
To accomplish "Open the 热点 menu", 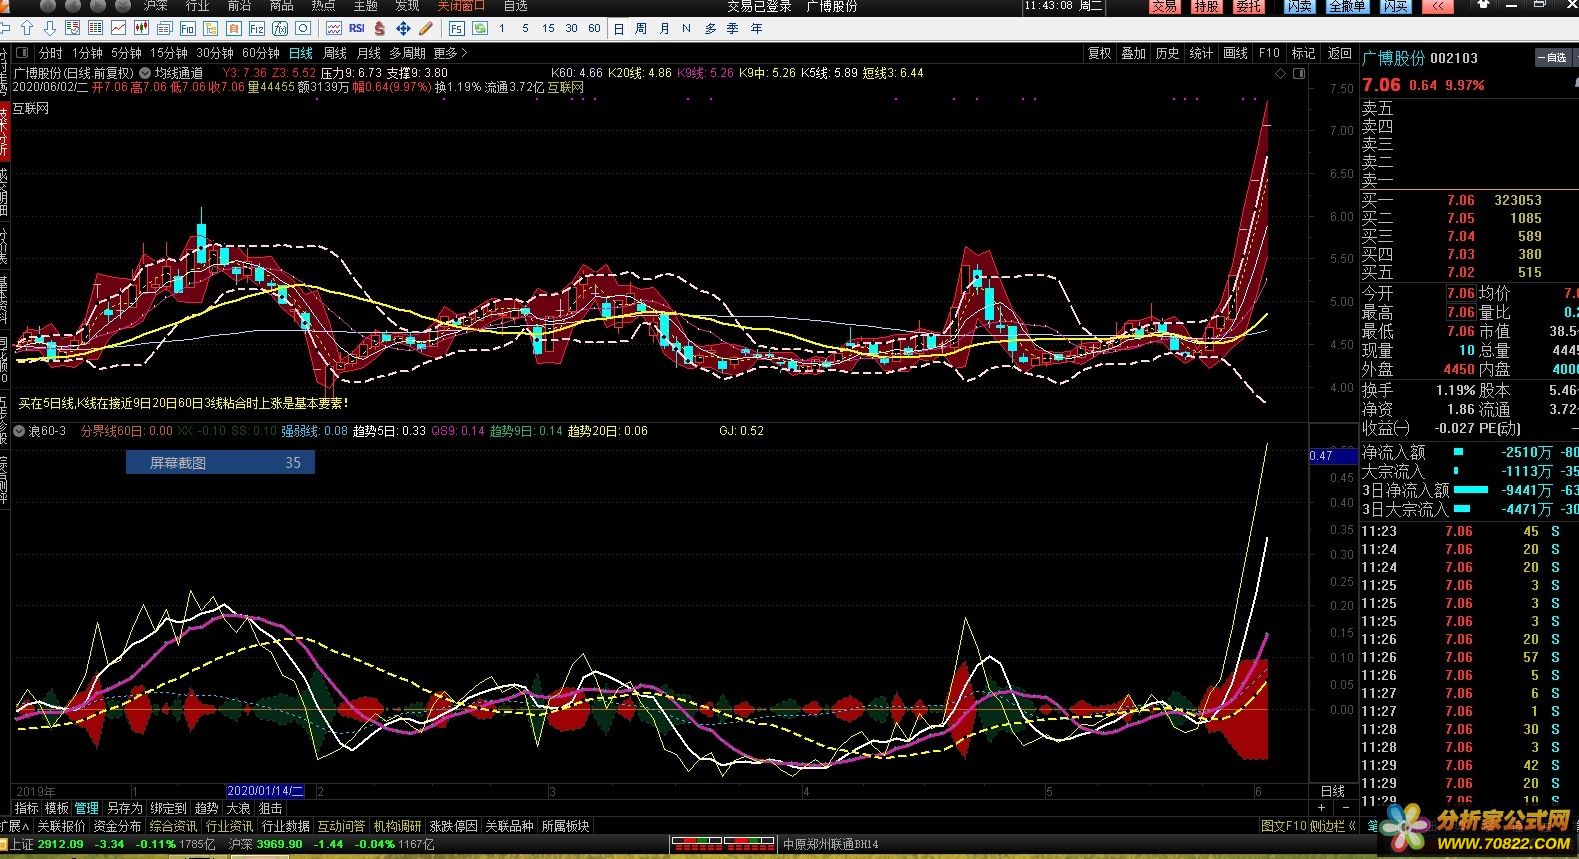I will [x=323, y=6].
